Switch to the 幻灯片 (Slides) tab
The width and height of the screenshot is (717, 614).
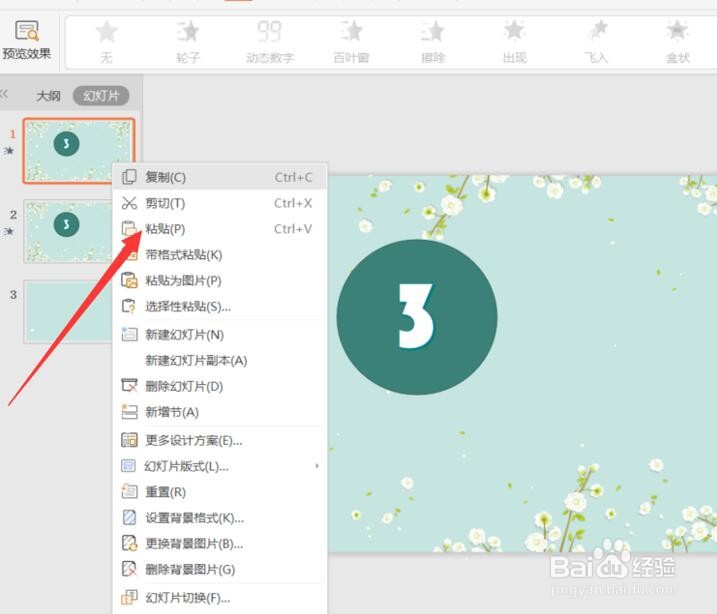coord(101,96)
